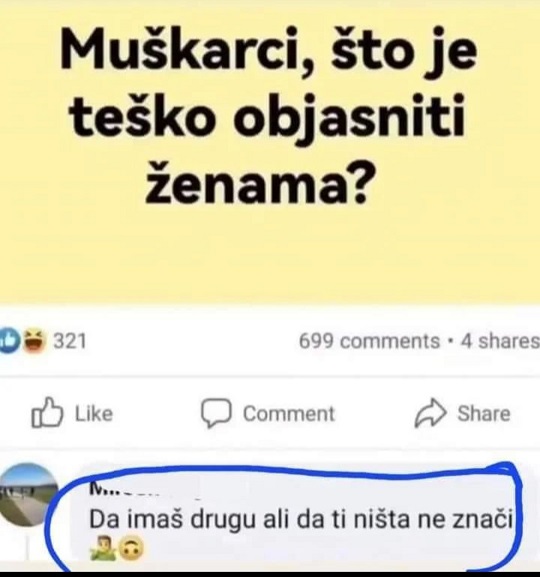Click the Share arrow icon

click(431, 413)
